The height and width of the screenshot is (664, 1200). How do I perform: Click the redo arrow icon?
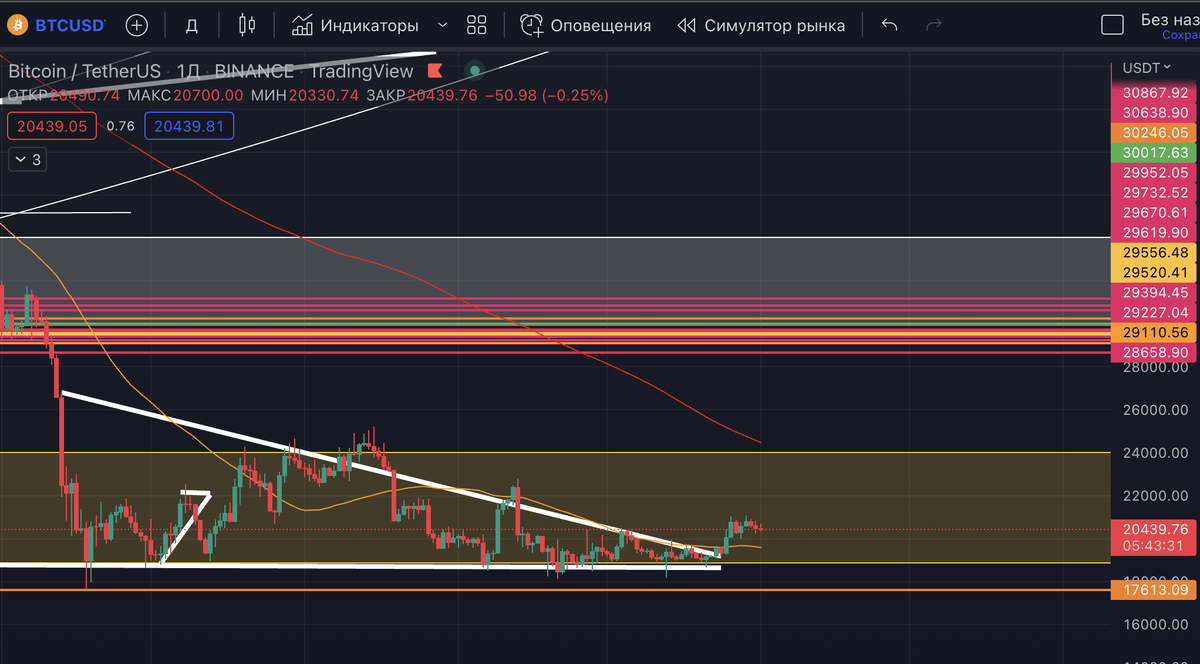click(932, 24)
